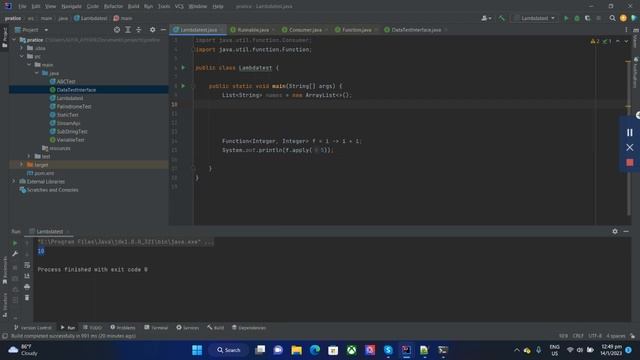Click the print icon in Run panel
This screenshot has height=360, width=640.
coord(27,287)
